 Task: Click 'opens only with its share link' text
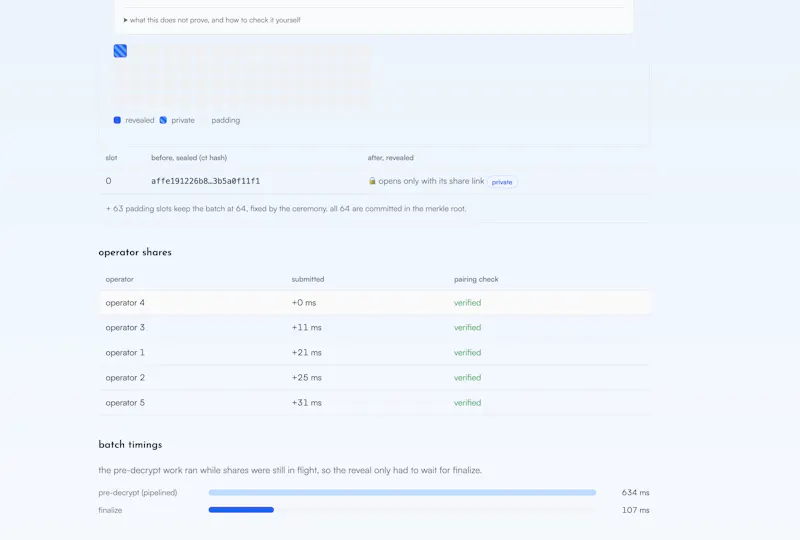pyautogui.click(x=431, y=181)
